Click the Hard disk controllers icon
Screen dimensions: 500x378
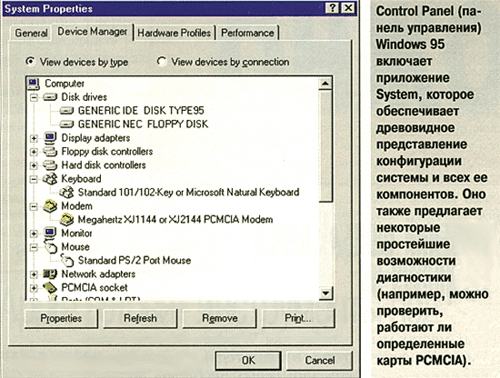[x=50, y=165]
